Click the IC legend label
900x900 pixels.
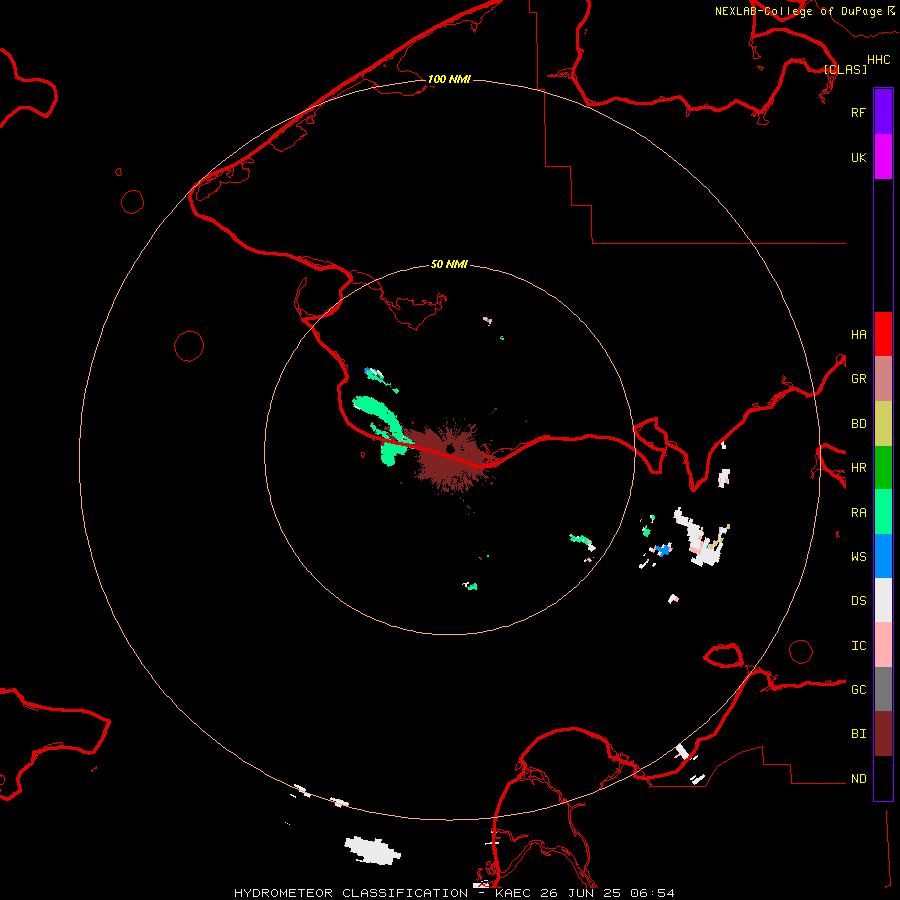[858, 646]
